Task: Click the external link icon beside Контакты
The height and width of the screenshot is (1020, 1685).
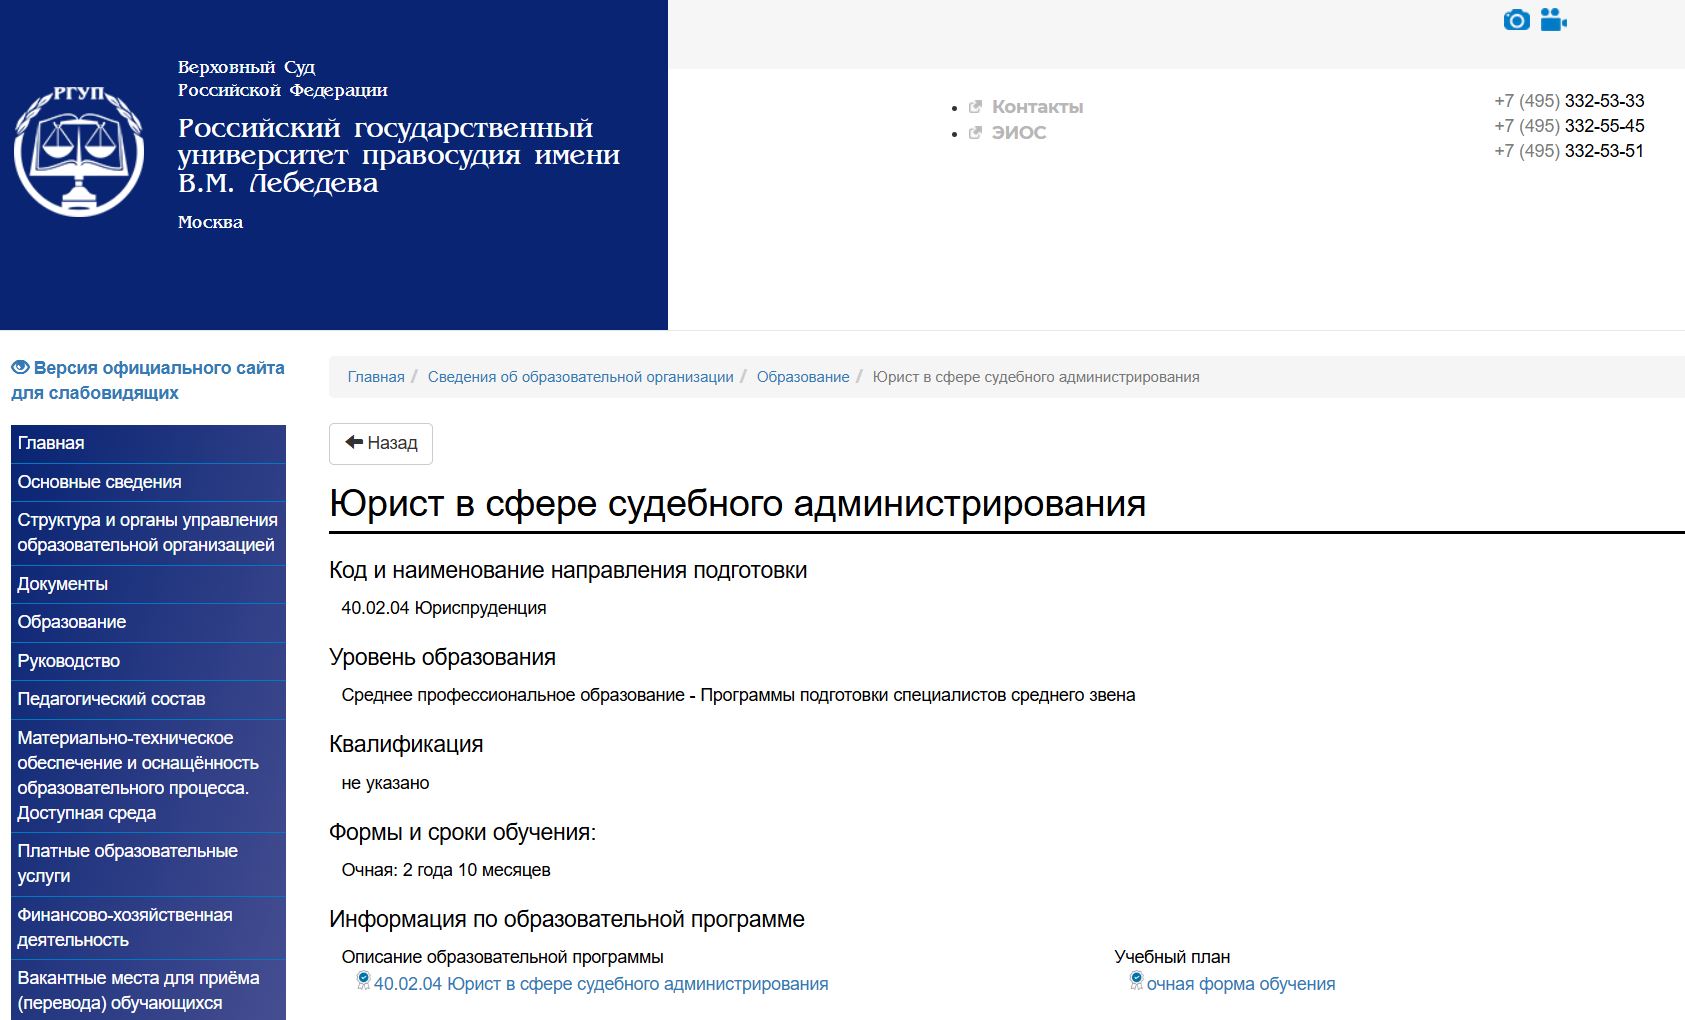Action: (975, 107)
